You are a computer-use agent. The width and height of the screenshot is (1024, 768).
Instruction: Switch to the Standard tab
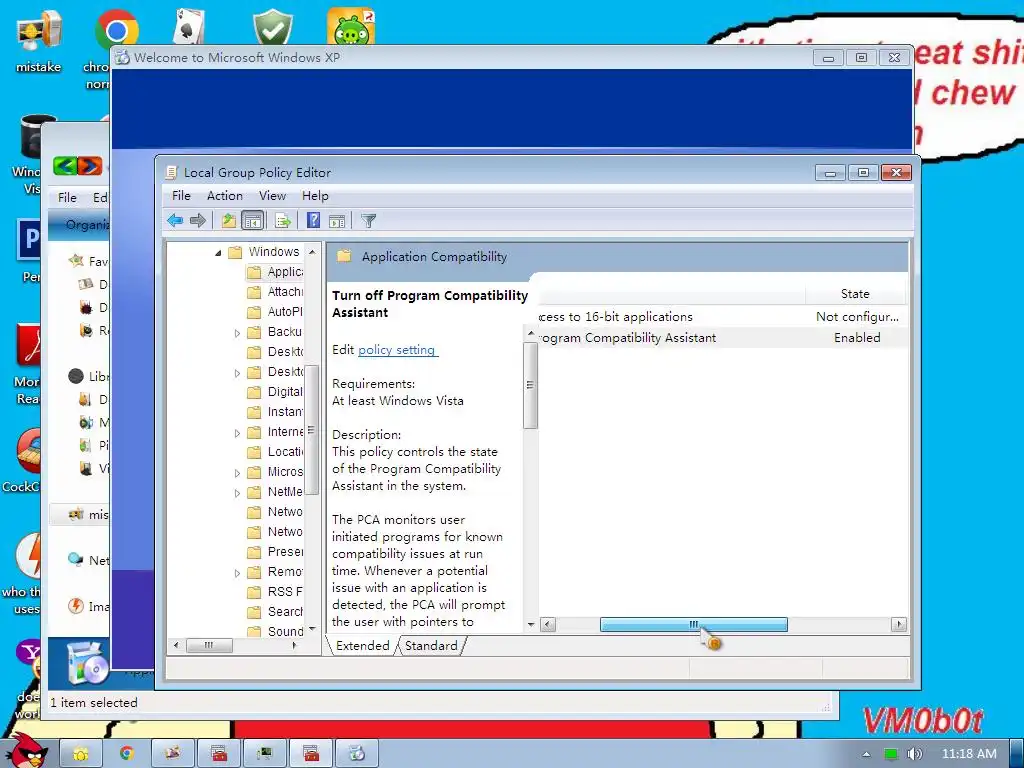[431, 645]
